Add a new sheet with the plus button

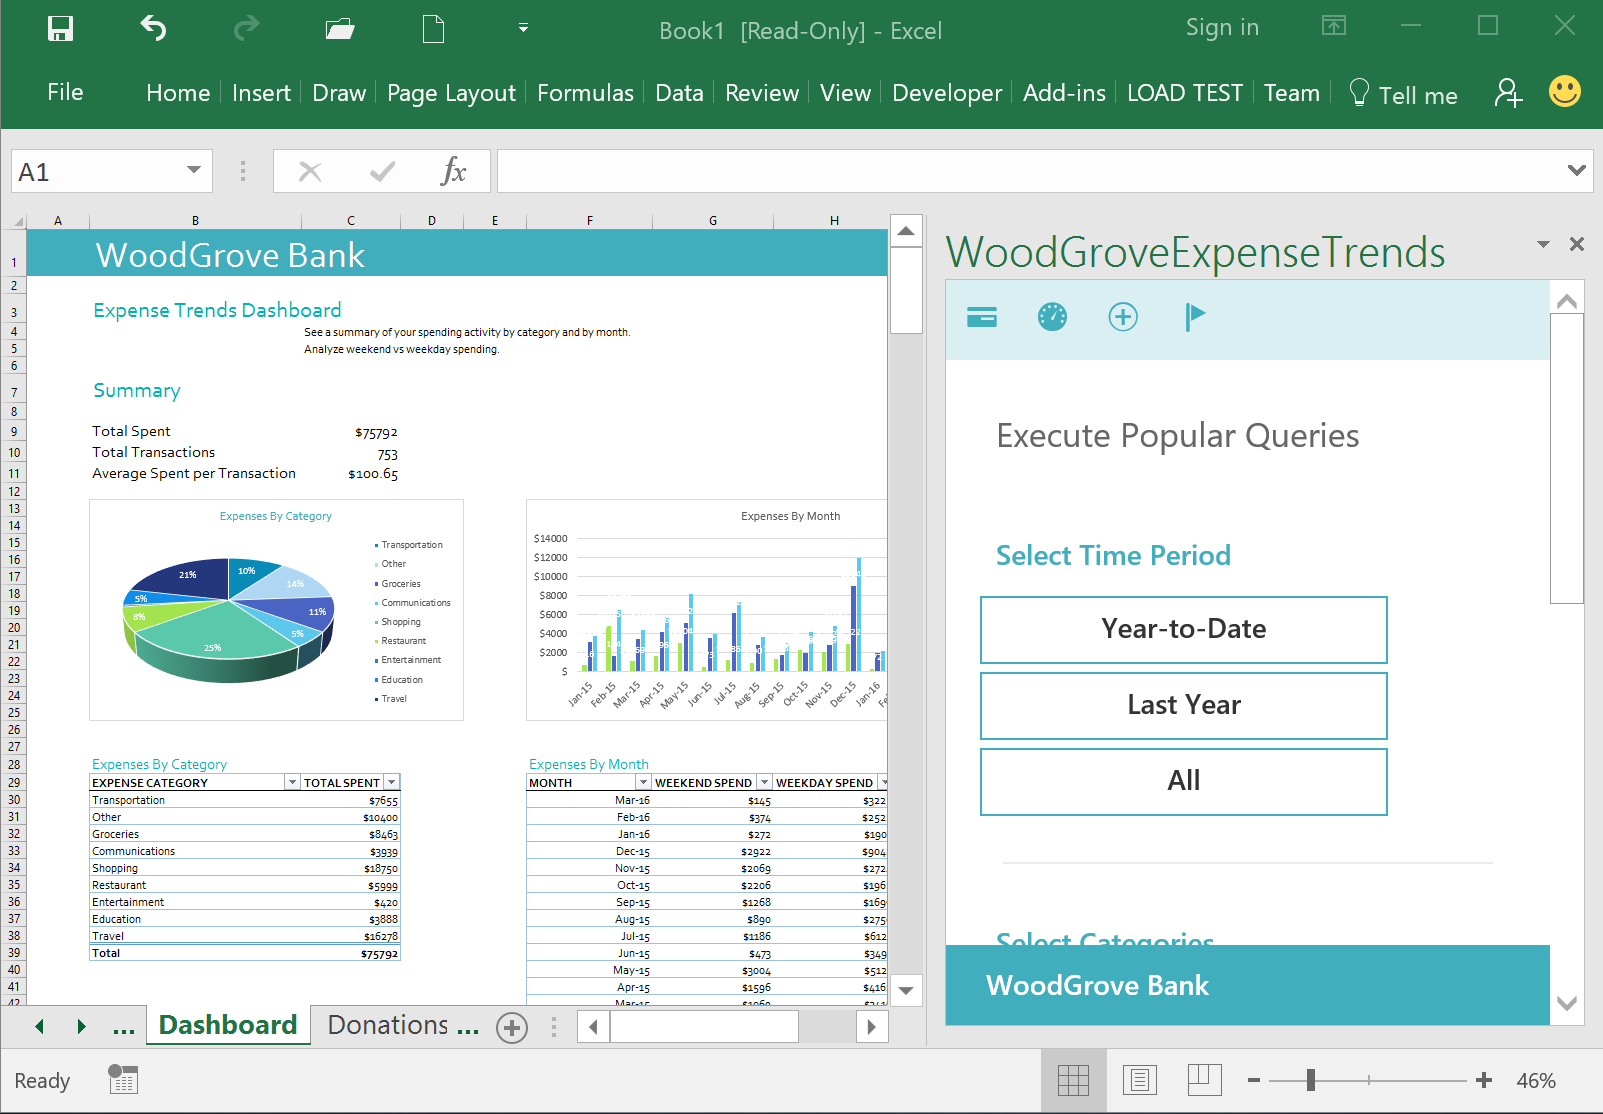coord(512,1027)
